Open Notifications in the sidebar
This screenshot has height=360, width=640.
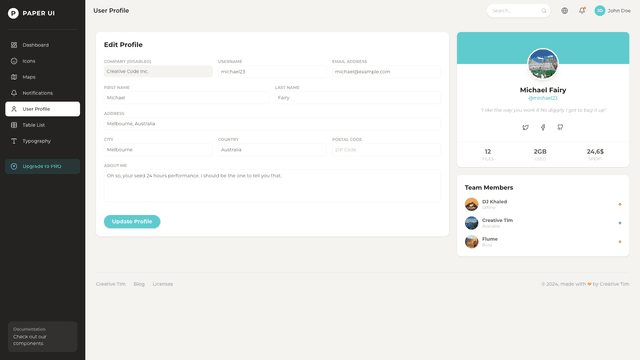pos(42,93)
